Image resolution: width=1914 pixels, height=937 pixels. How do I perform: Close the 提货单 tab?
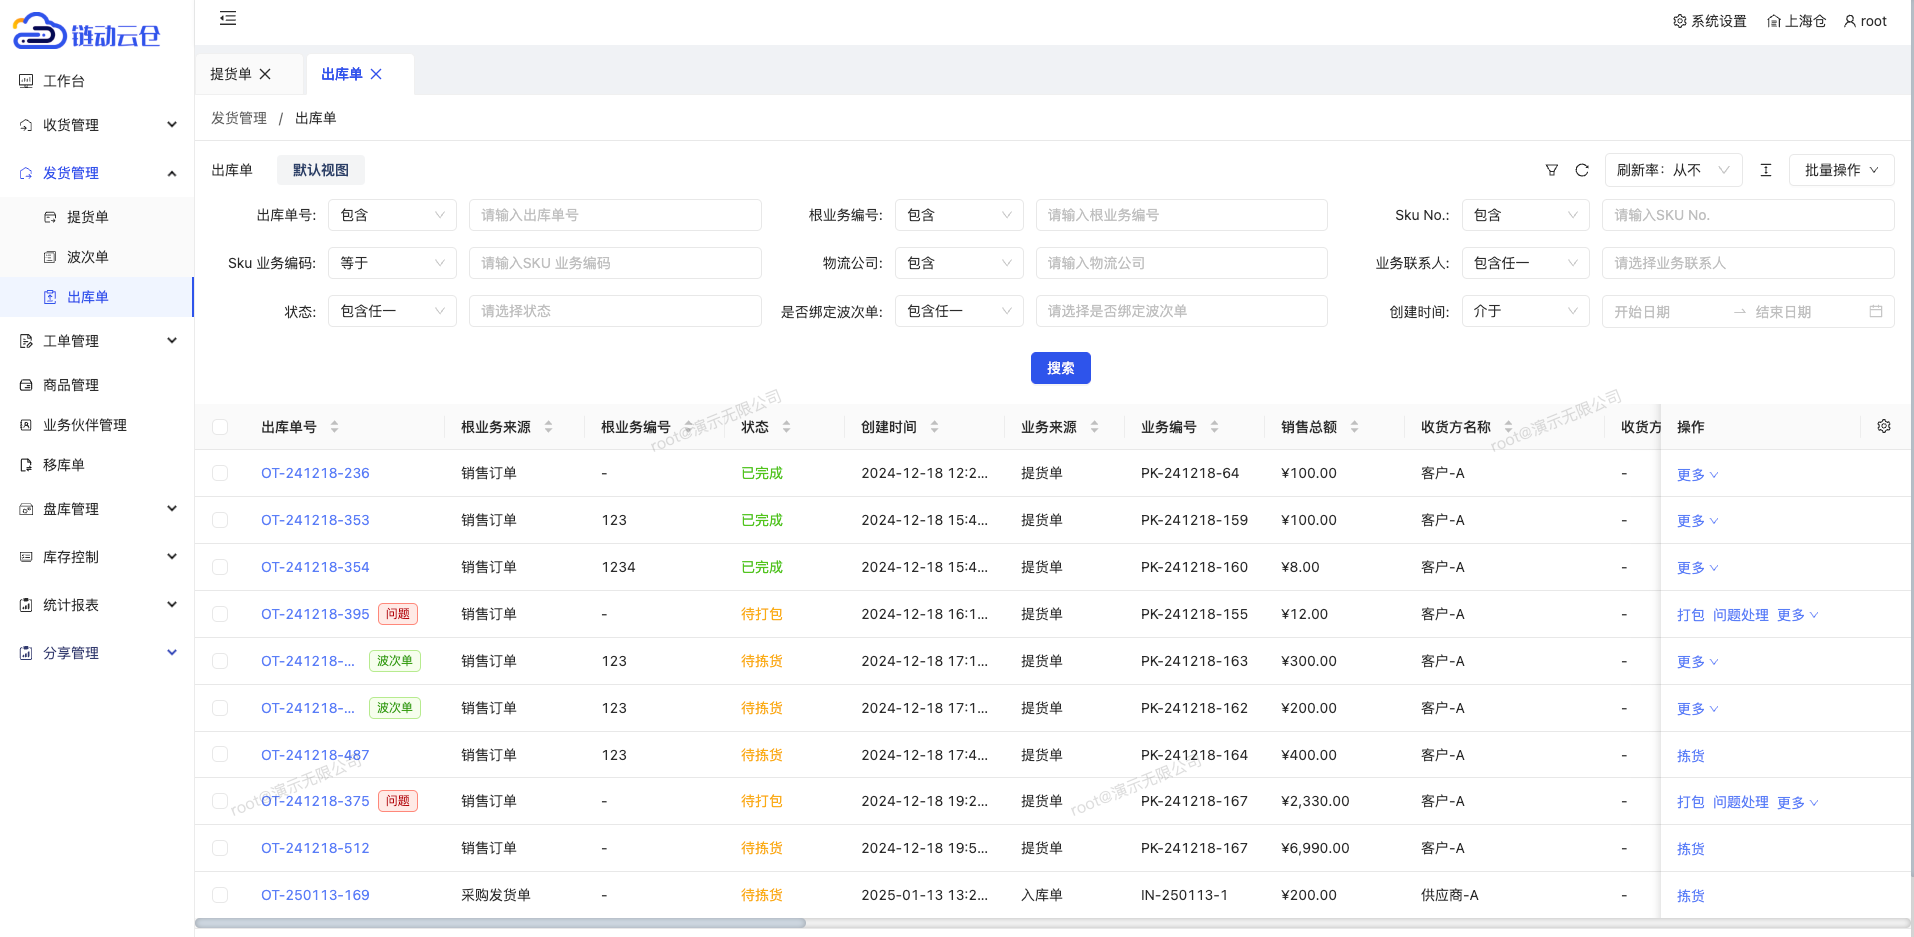[x=265, y=74]
